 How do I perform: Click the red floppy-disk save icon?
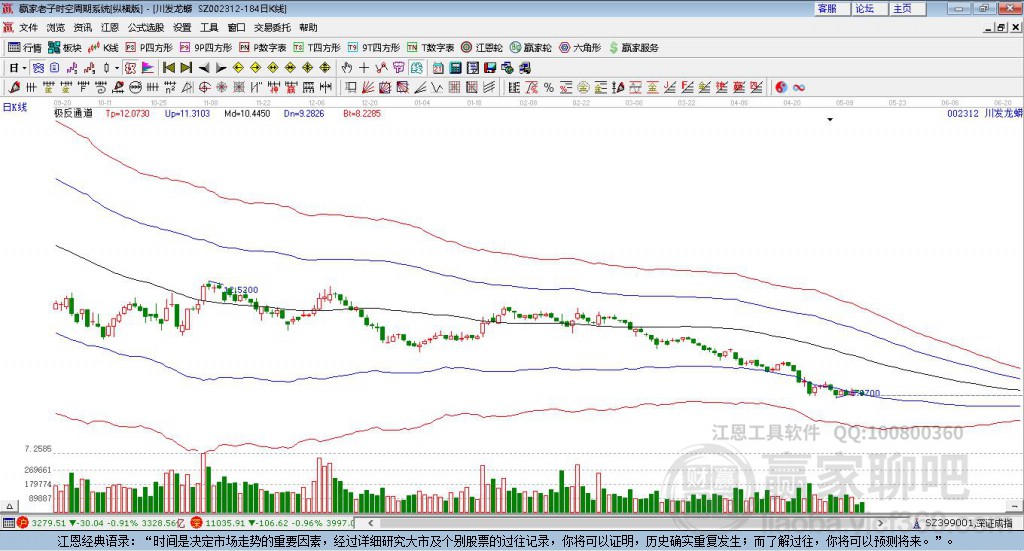[490, 68]
